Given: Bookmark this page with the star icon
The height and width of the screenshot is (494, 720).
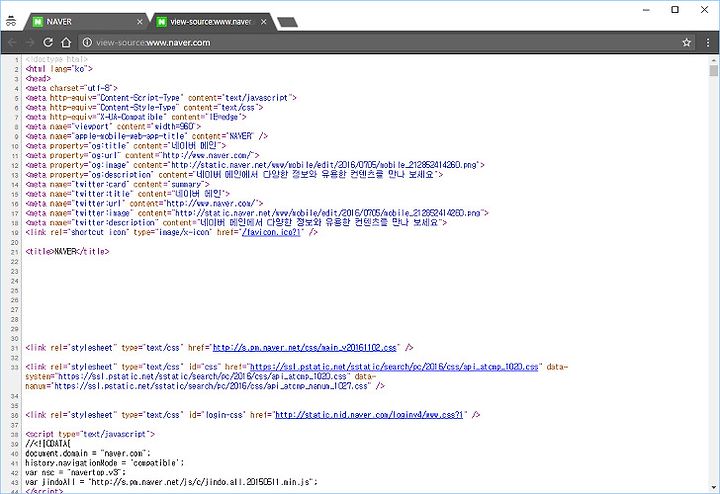Looking at the screenshot, I should pyautogui.click(x=686, y=43).
